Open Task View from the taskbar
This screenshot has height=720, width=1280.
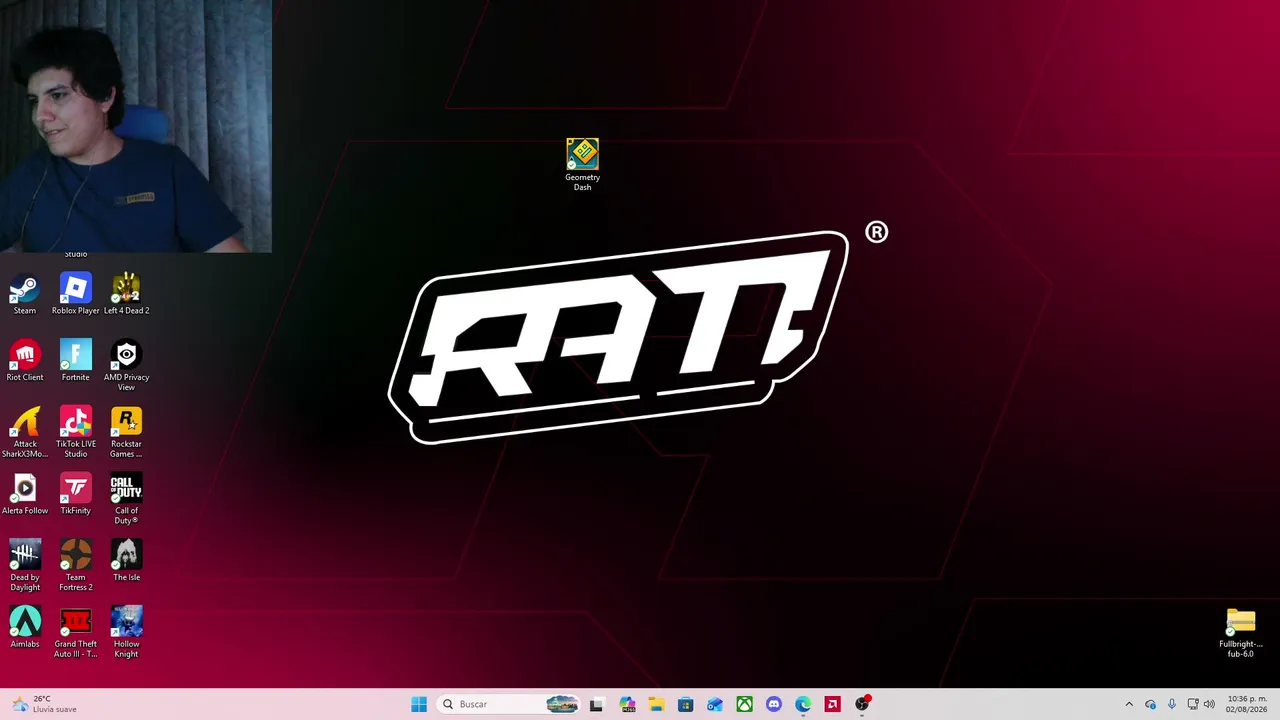coord(596,704)
